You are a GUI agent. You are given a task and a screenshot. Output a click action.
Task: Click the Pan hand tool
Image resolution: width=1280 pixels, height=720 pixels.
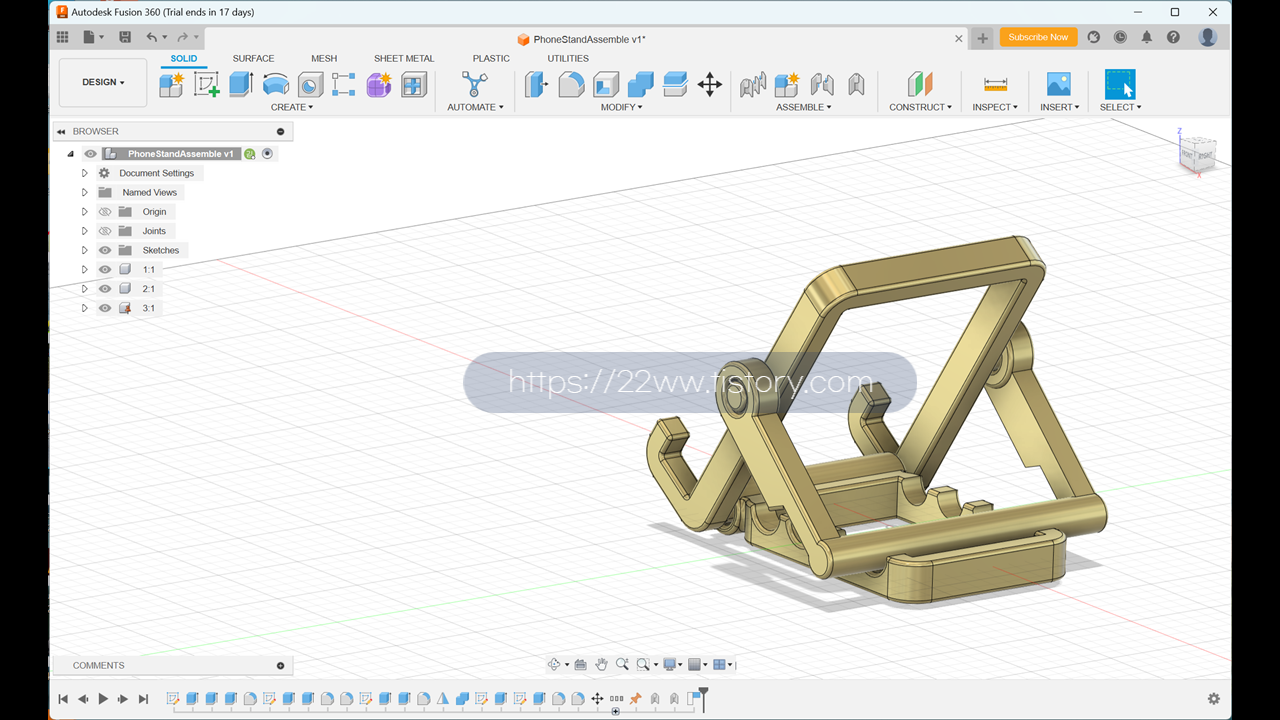coord(601,664)
